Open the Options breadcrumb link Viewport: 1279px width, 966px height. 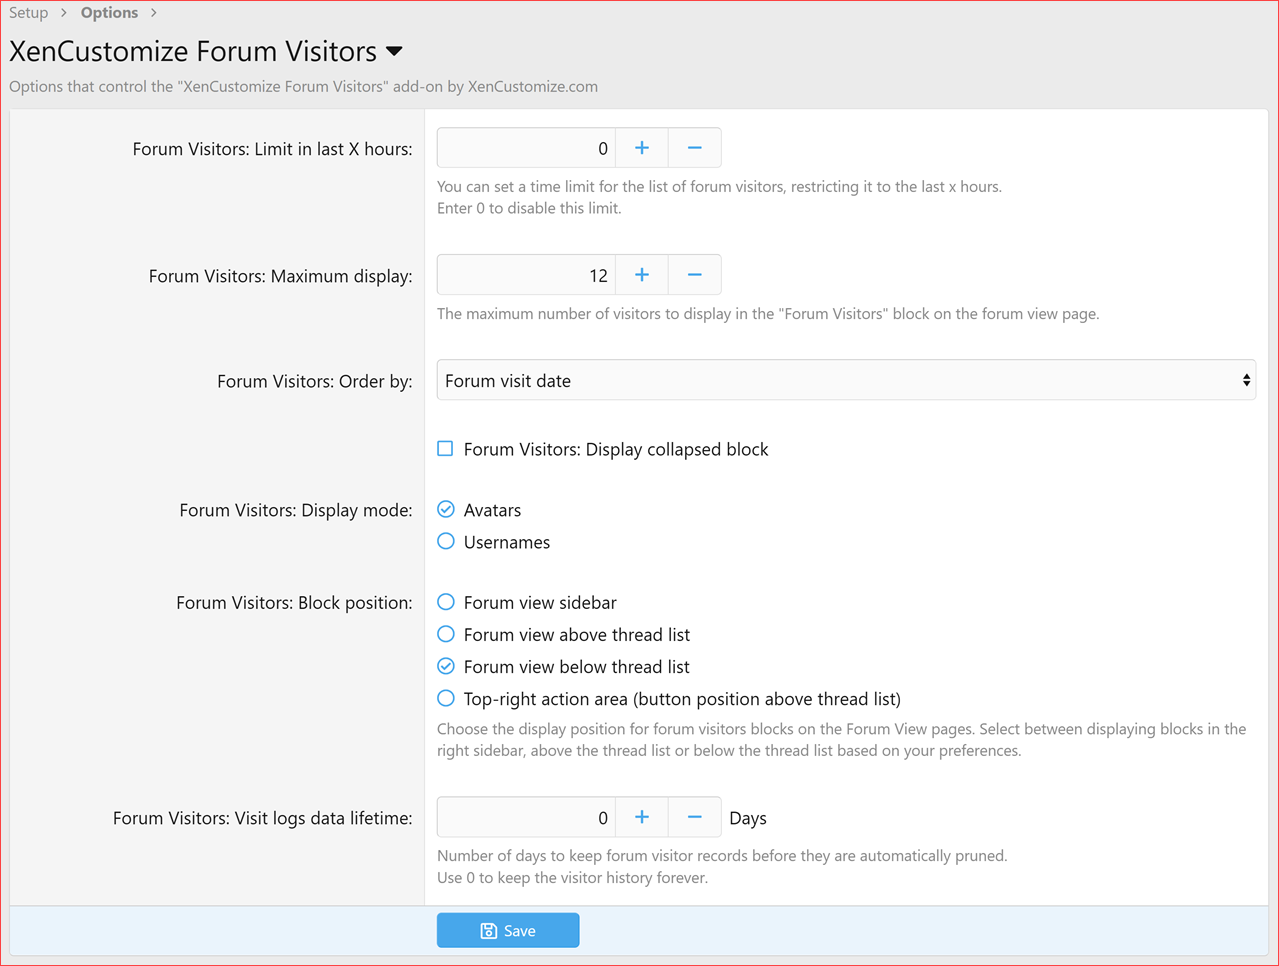[109, 12]
